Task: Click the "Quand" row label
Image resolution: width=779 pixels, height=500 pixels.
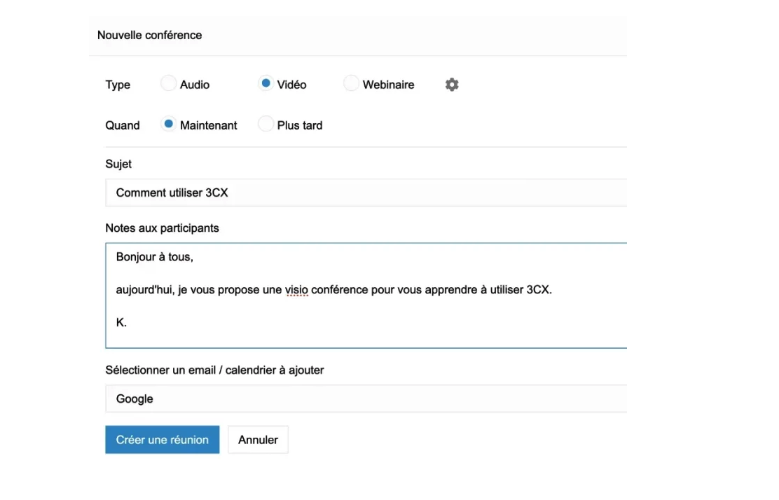Action: coord(122,126)
